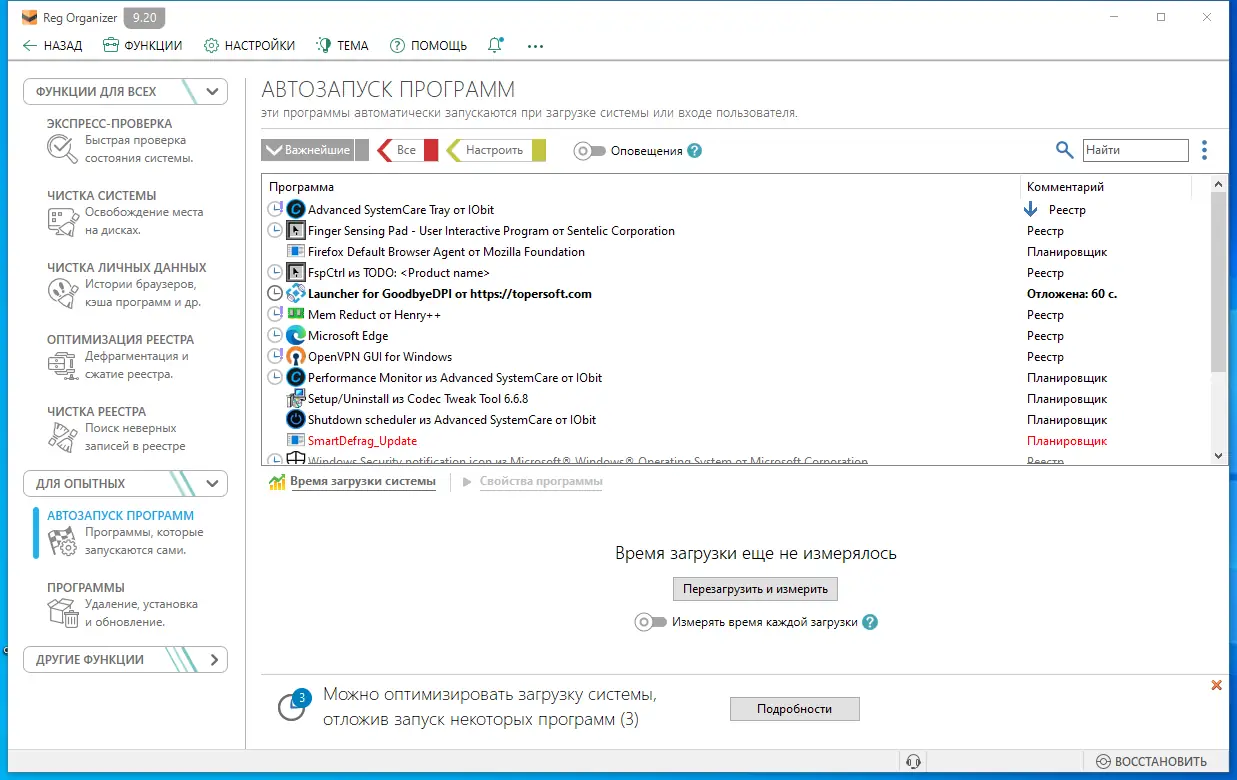Sort by the Программа column header

[x=640, y=187]
